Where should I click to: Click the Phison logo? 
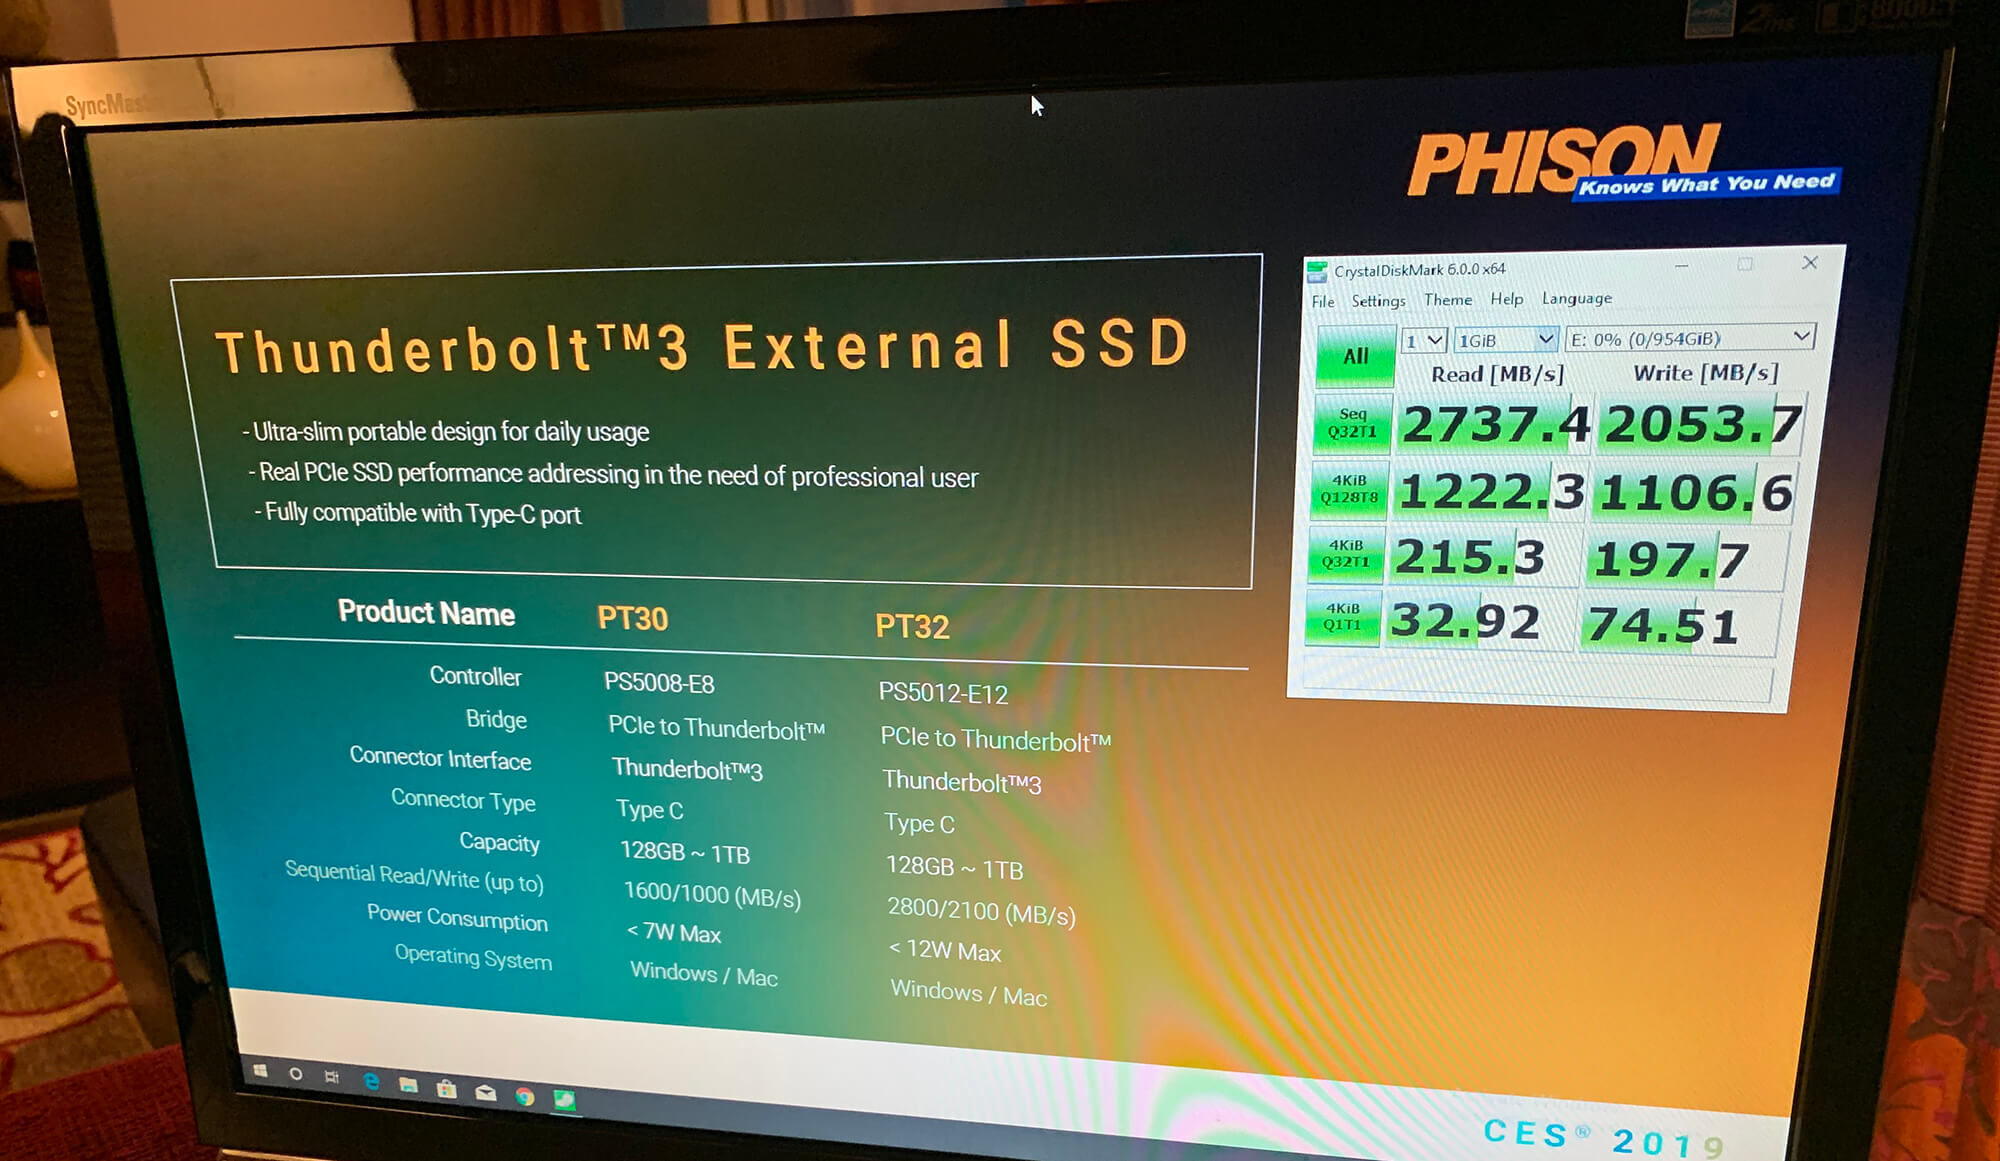(1624, 160)
